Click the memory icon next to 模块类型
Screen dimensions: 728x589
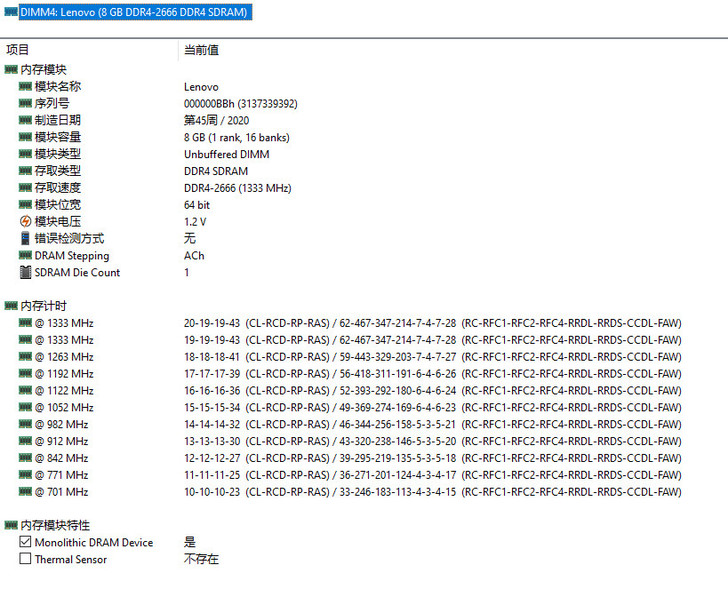pos(25,154)
